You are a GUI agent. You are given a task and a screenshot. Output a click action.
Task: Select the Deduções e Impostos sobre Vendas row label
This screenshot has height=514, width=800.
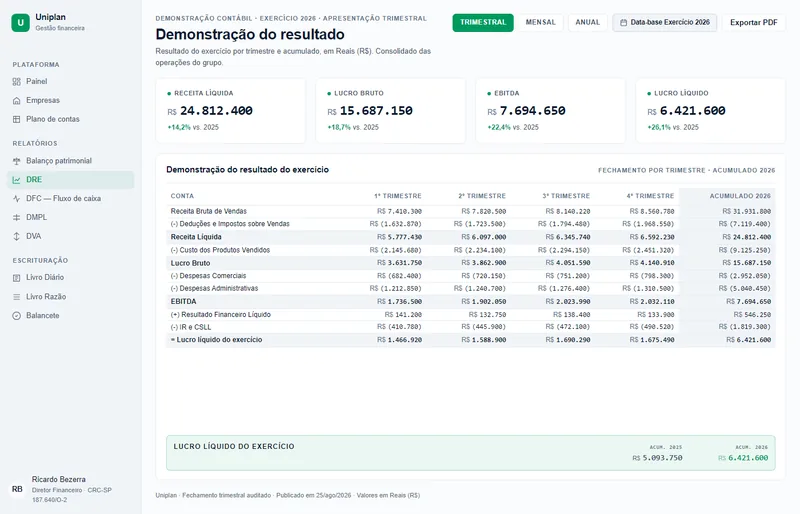tap(230, 224)
